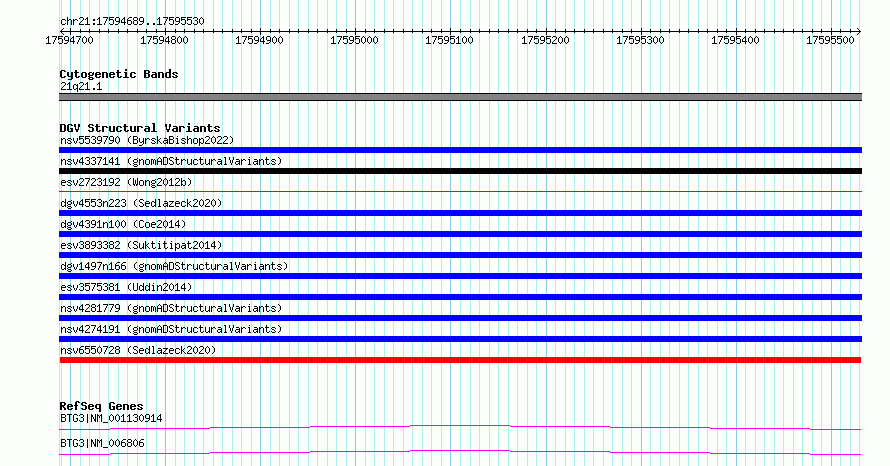Open variant nsv4337141 (gnomADStructuralVariants) label
The width and height of the screenshot is (890, 466).
click(171, 161)
